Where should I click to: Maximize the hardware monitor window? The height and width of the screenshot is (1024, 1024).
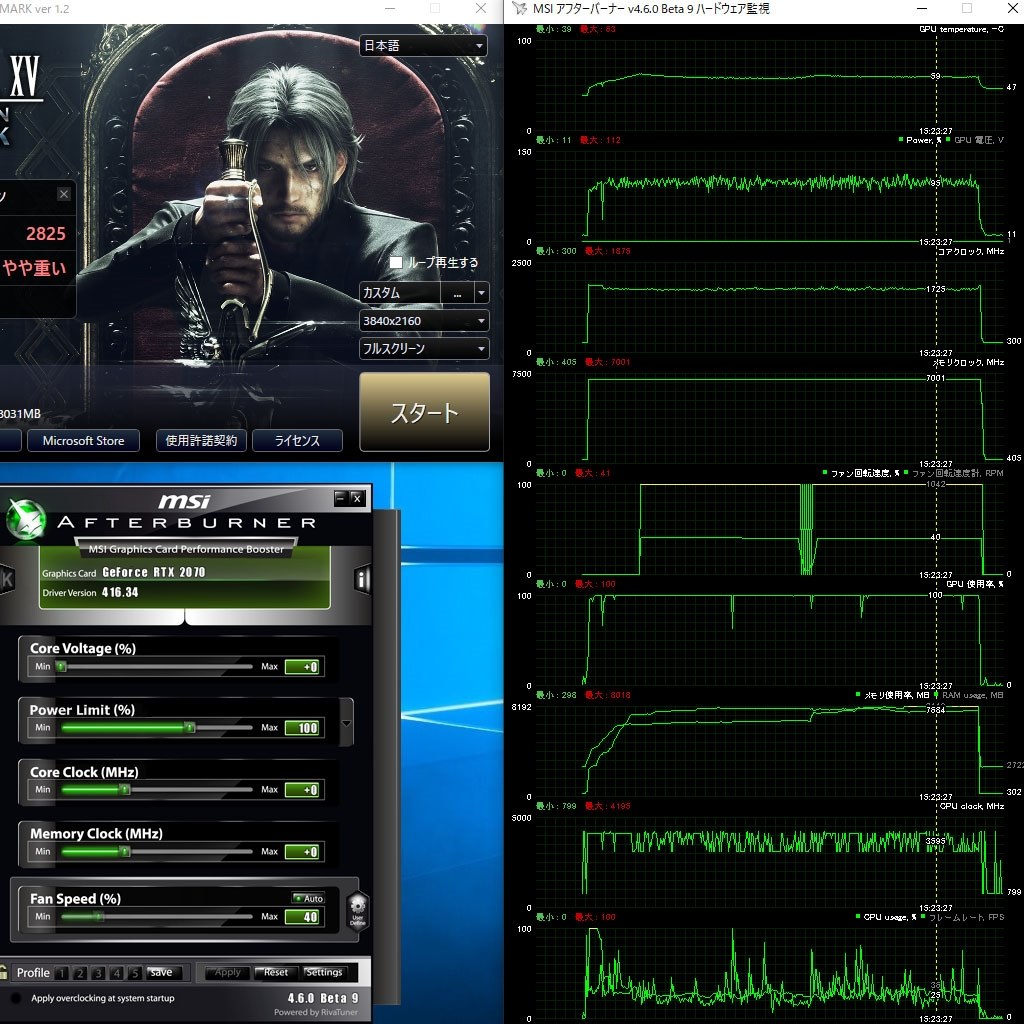point(967,8)
